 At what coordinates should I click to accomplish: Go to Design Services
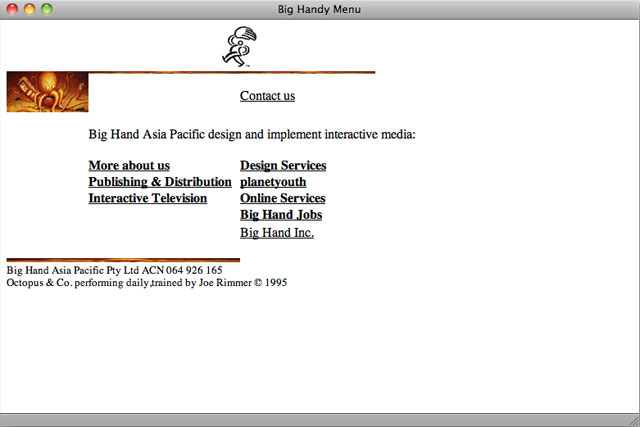pos(283,165)
